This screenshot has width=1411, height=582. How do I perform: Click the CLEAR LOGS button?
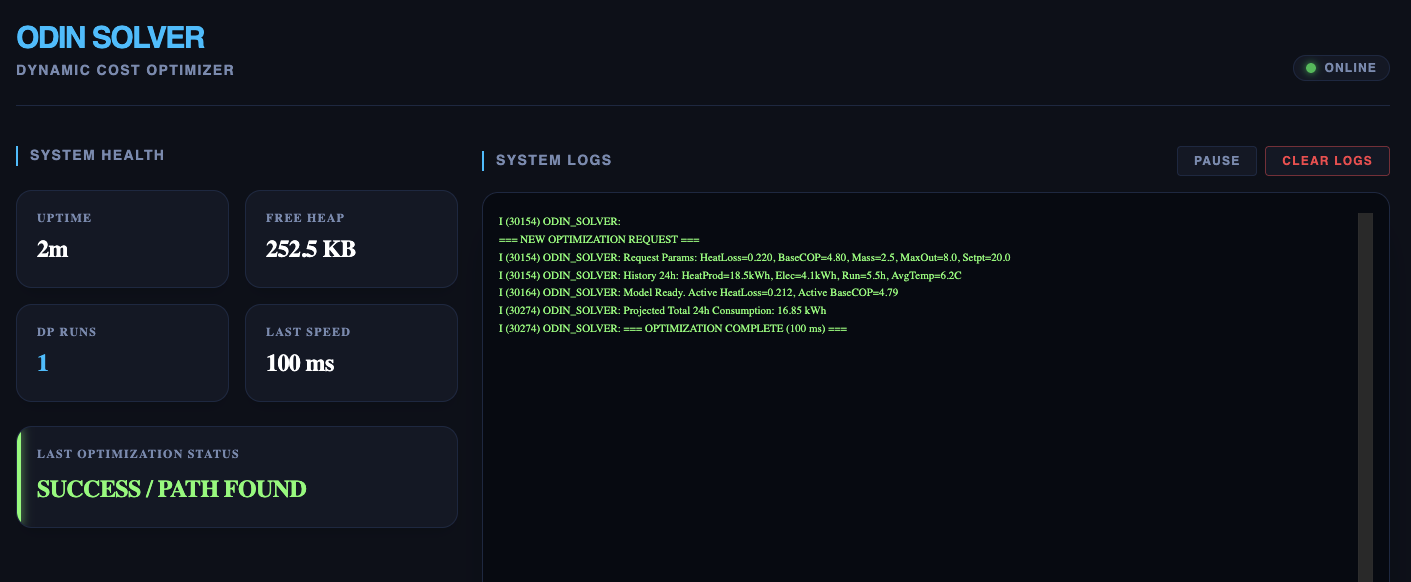(x=1326, y=161)
